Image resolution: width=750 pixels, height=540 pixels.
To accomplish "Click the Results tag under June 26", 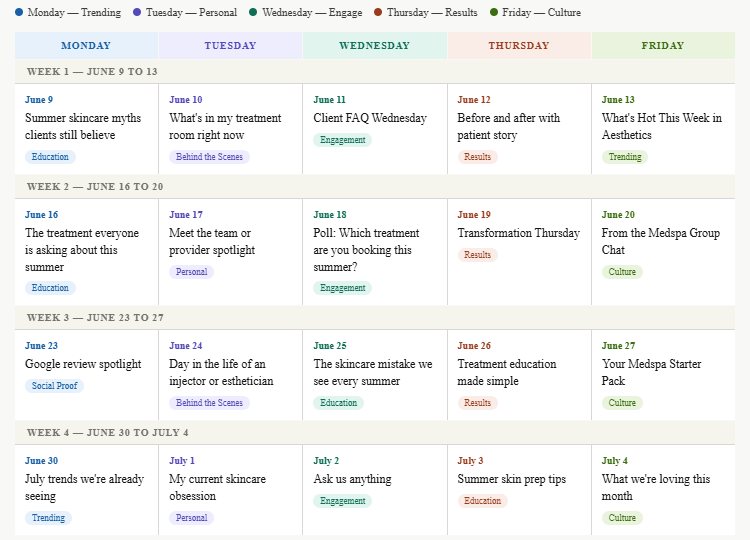I will pyautogui.click(x=477, y=403).
